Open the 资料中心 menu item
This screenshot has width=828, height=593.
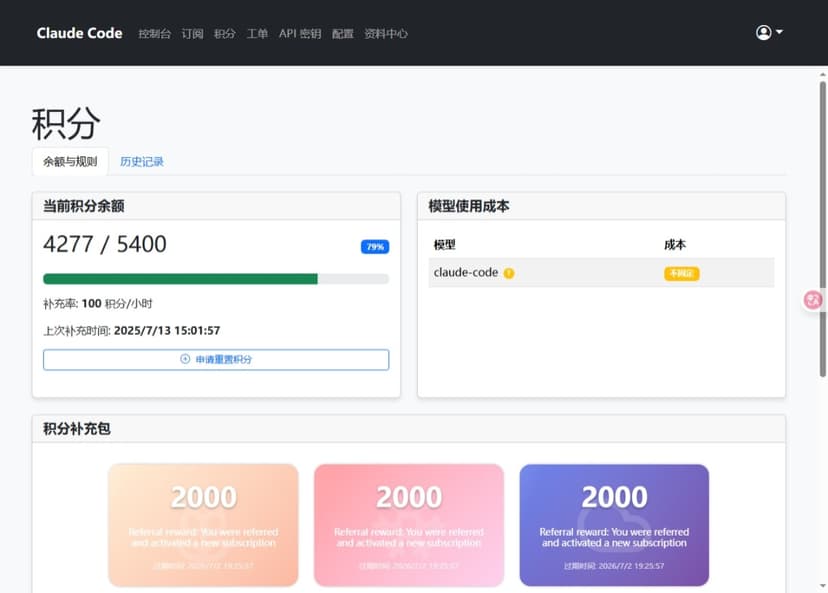[x=386, y=33]
